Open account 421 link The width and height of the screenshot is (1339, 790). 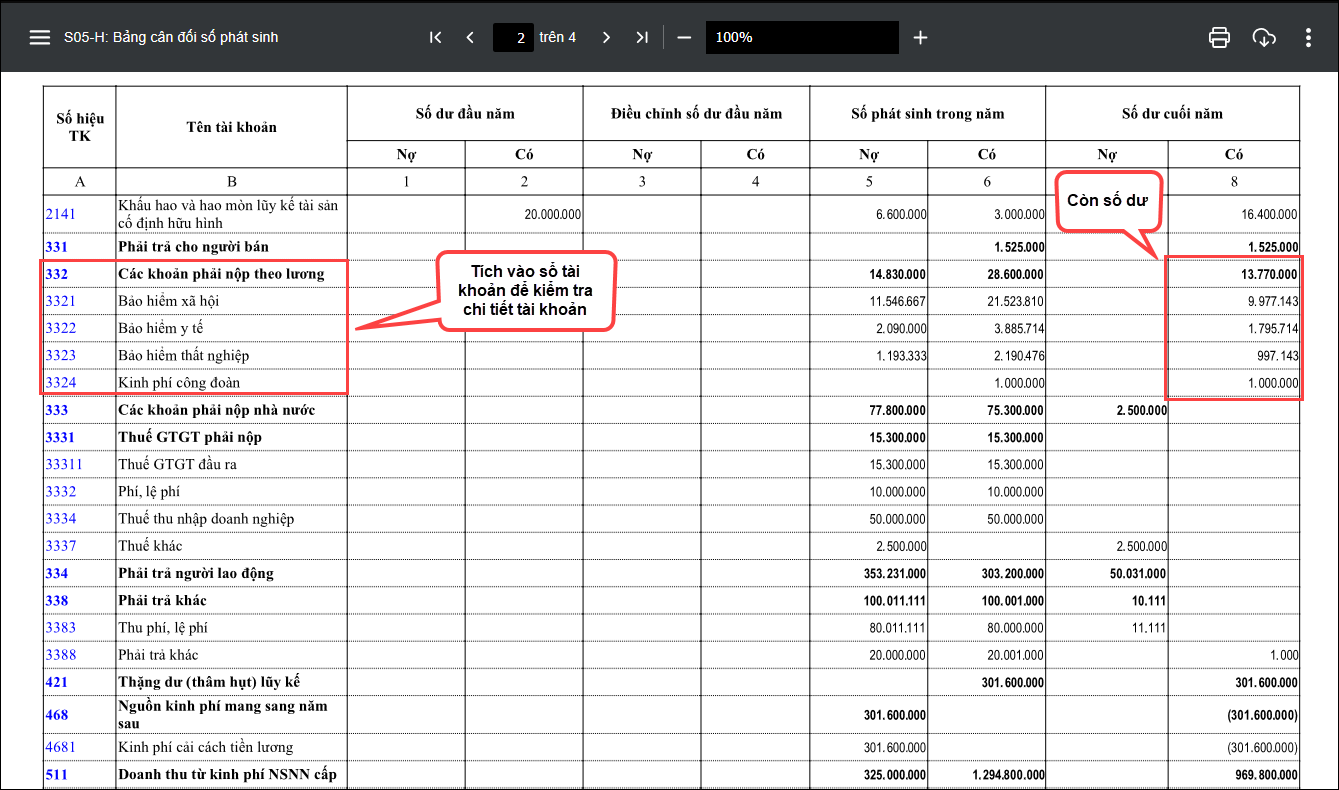pyautogui.click(x=56, y=681)
